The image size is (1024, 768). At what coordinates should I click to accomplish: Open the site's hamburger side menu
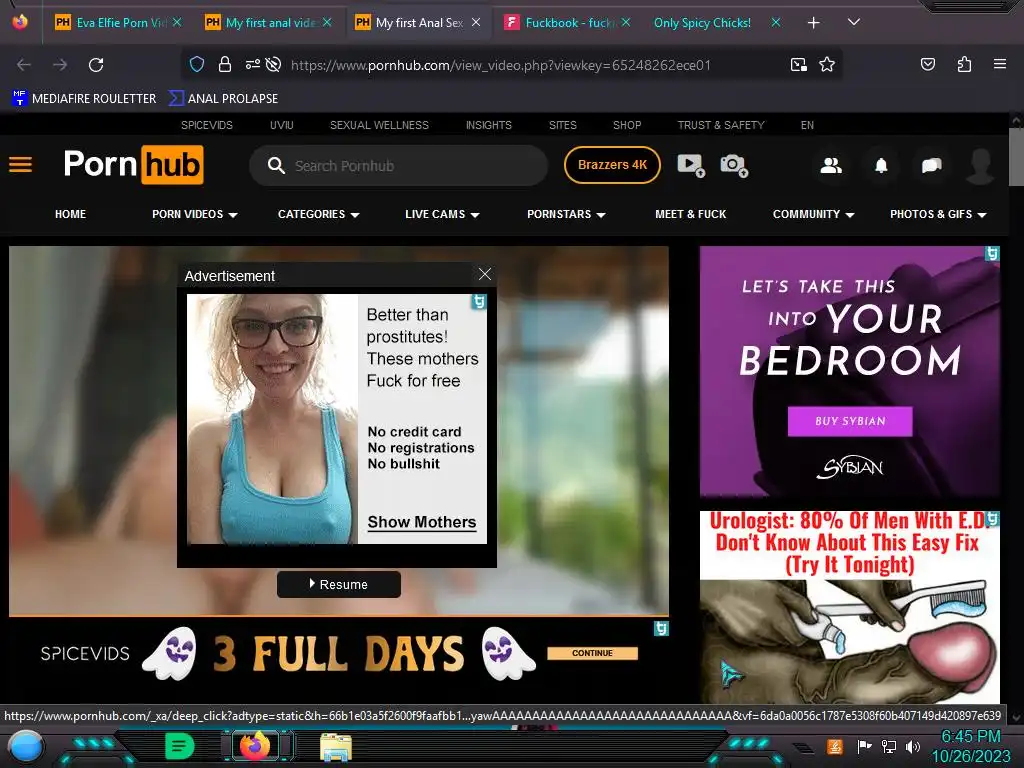click(20, 165)
